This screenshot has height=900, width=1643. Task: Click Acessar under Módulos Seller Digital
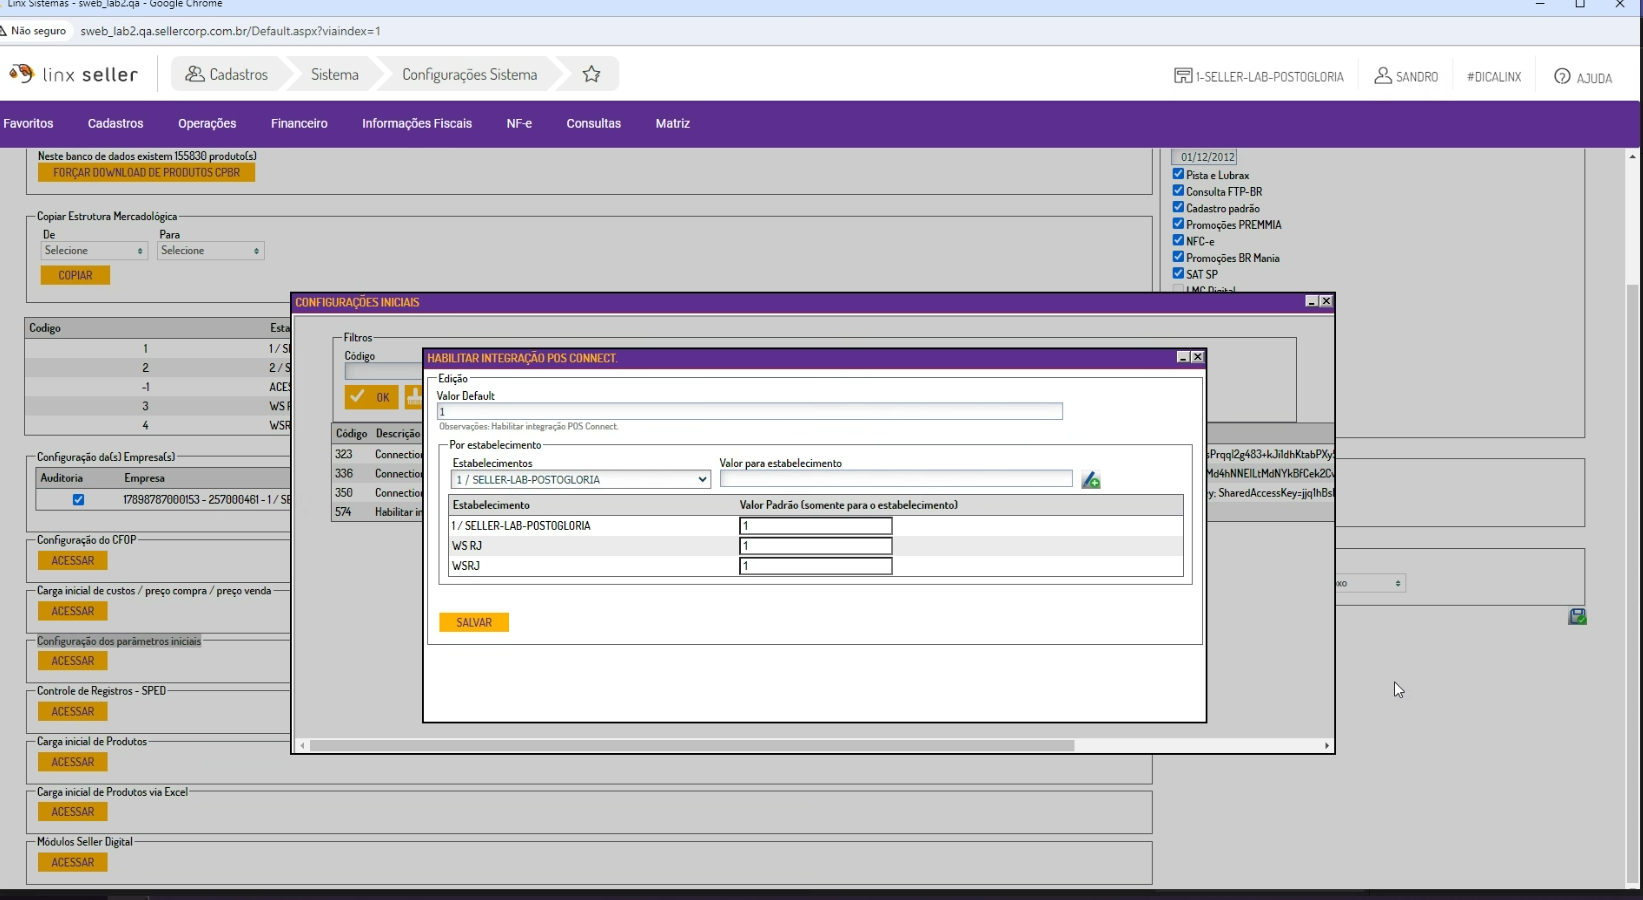73,863
